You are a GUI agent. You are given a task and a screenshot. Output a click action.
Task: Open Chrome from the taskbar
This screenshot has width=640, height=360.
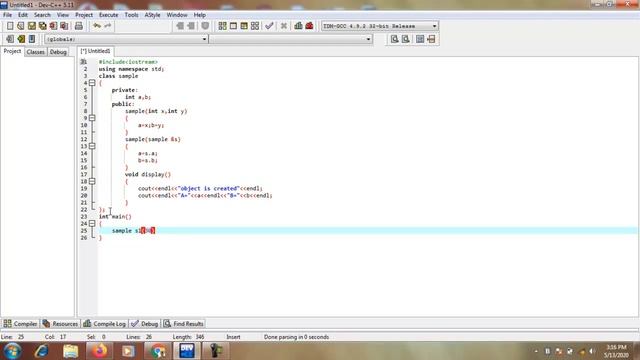coord(158,351)
